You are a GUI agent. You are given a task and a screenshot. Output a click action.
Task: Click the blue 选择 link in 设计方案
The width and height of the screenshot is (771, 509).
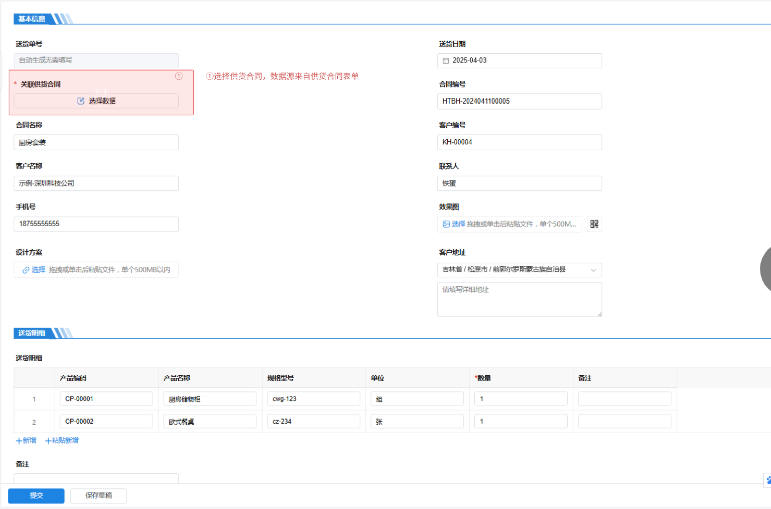click(38, 270)
